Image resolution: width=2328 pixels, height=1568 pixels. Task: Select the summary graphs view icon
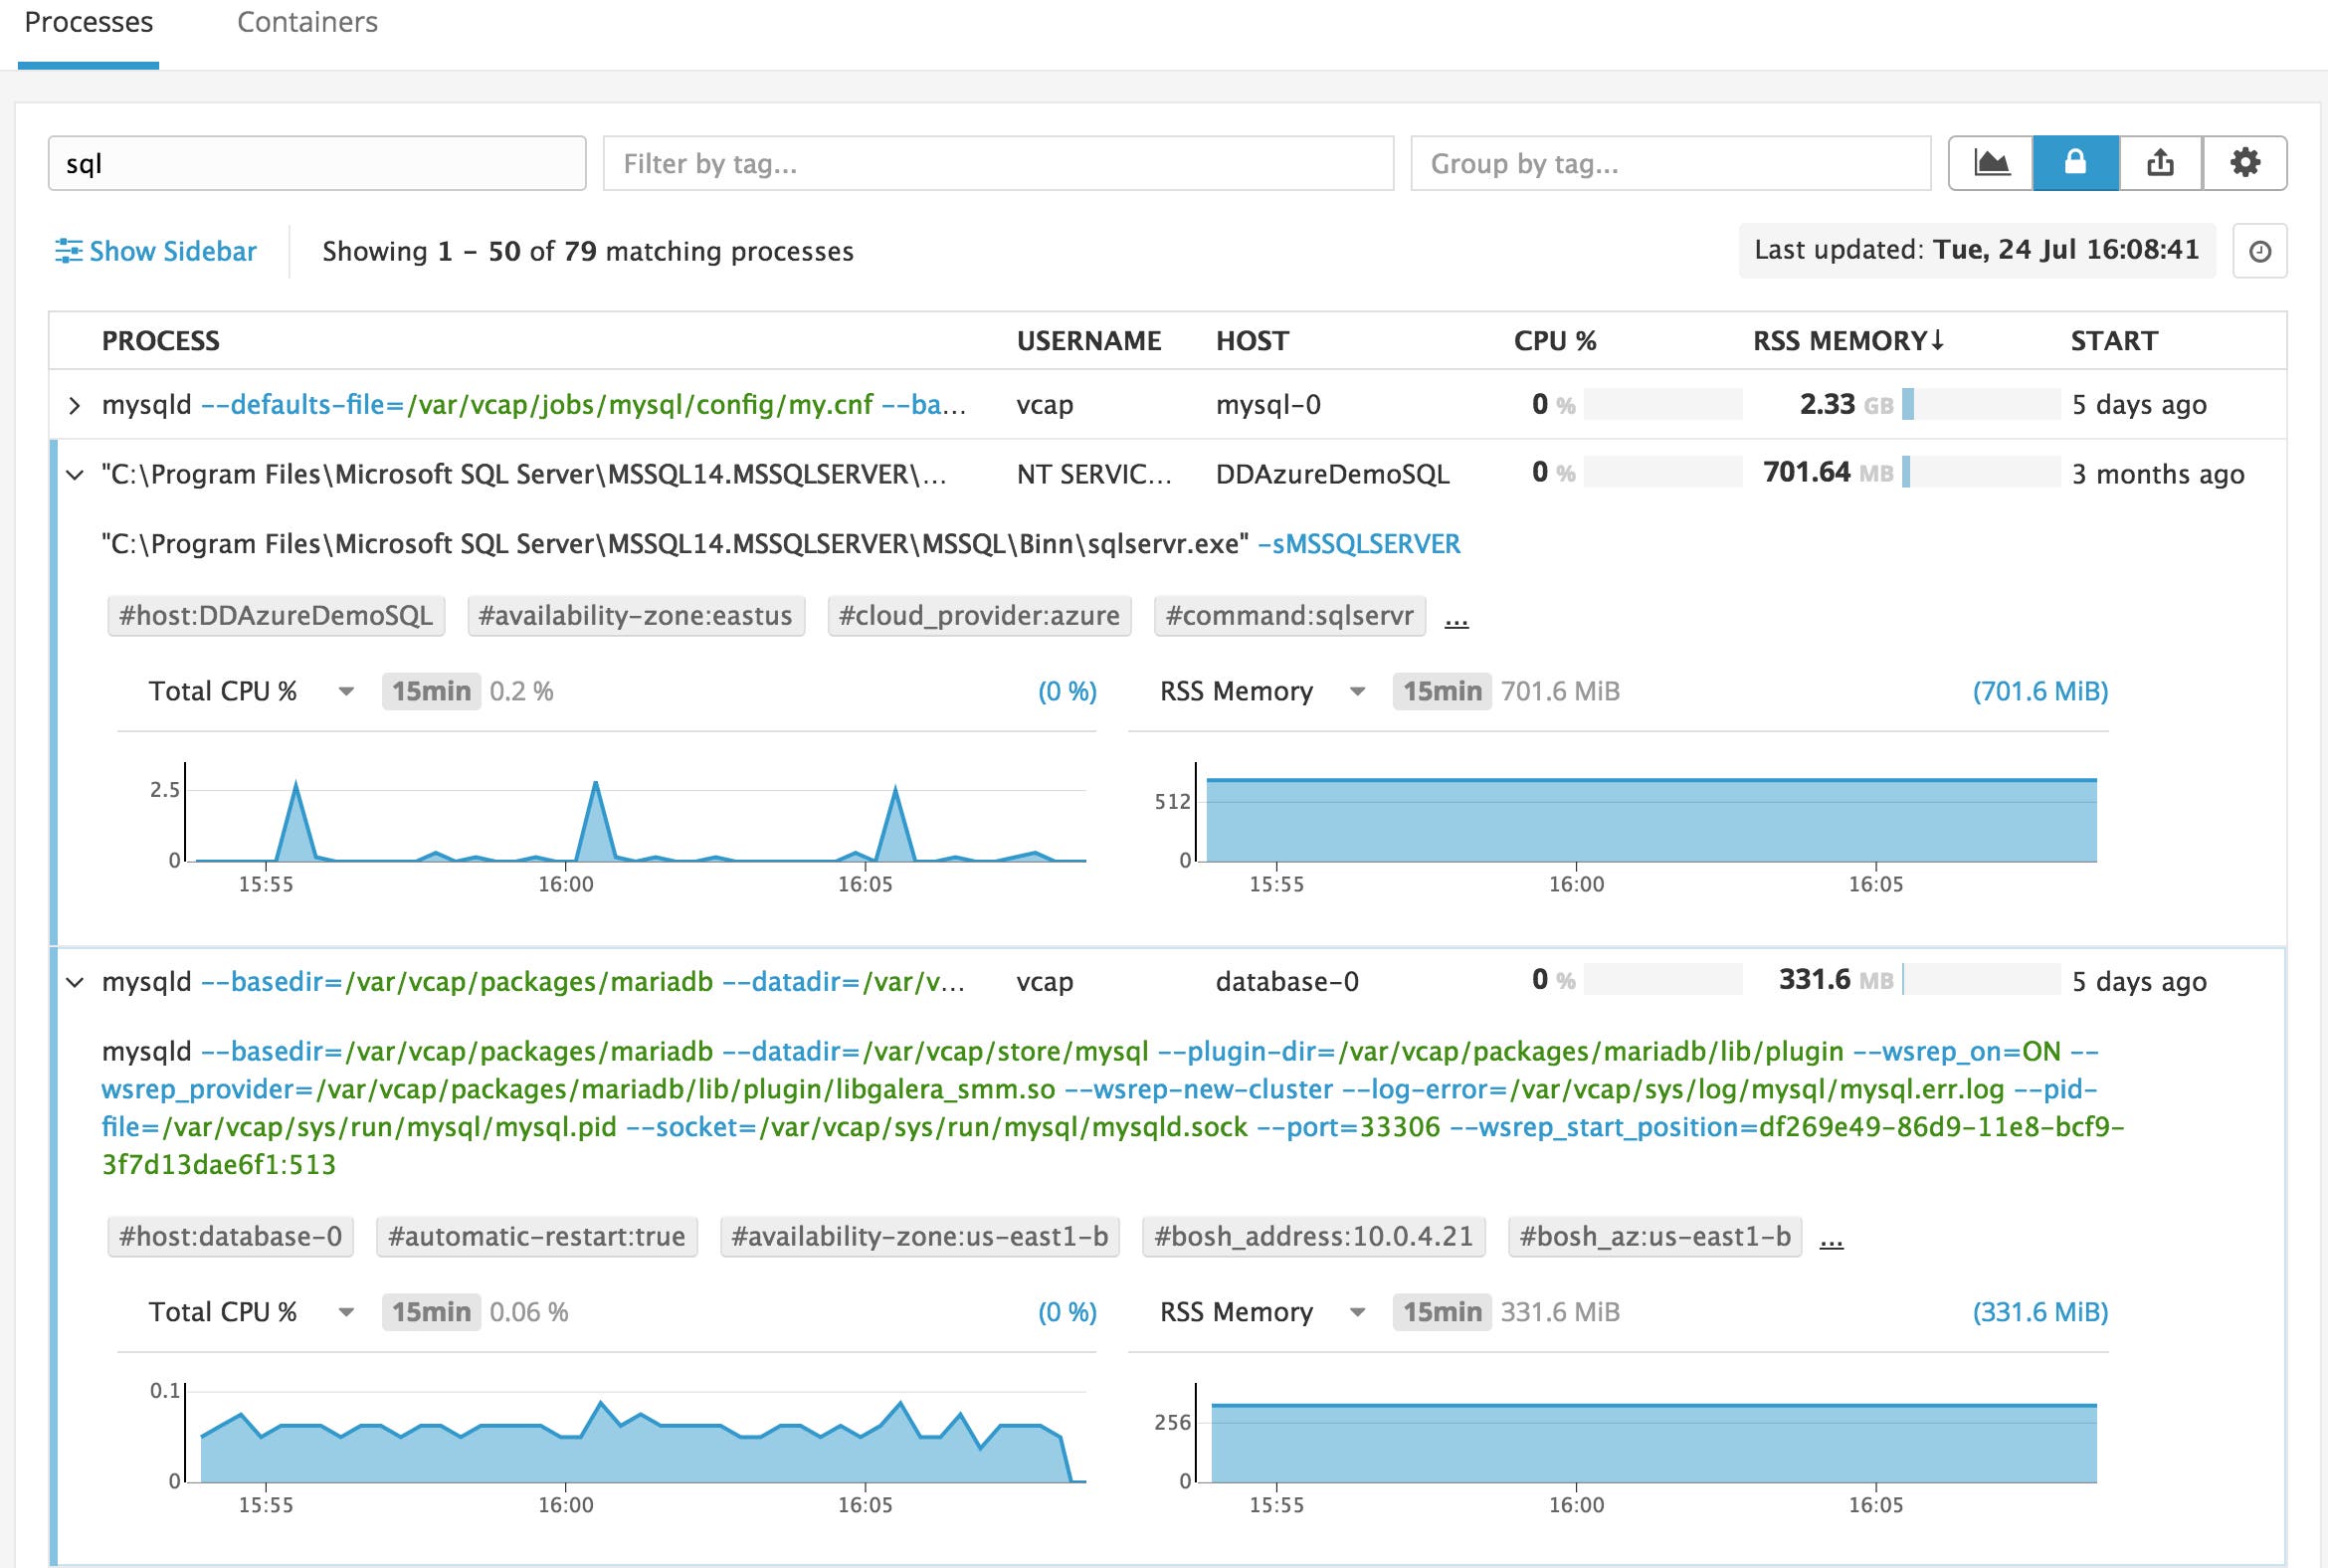pos(1990,162)
